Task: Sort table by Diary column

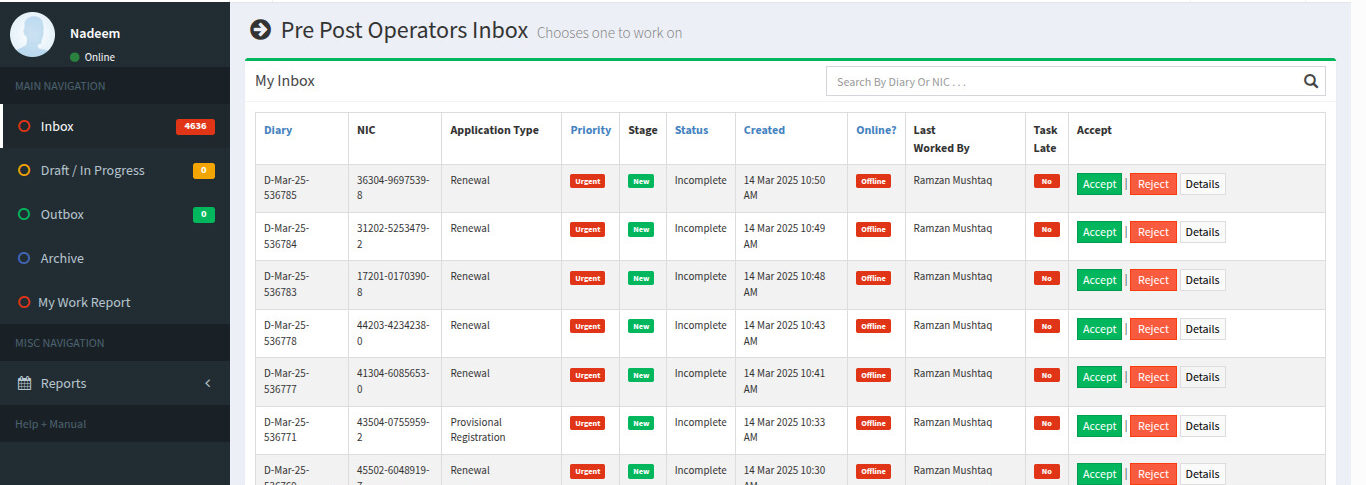Action: coord(278,130)
